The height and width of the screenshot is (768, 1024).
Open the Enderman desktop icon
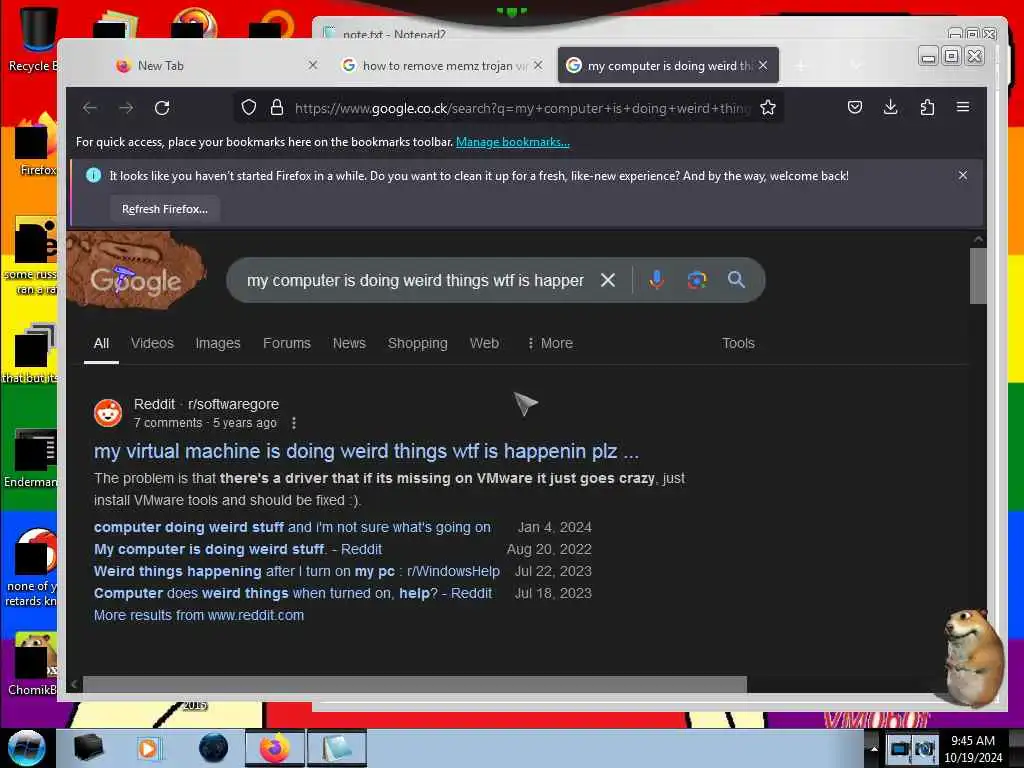pos(33,457)
